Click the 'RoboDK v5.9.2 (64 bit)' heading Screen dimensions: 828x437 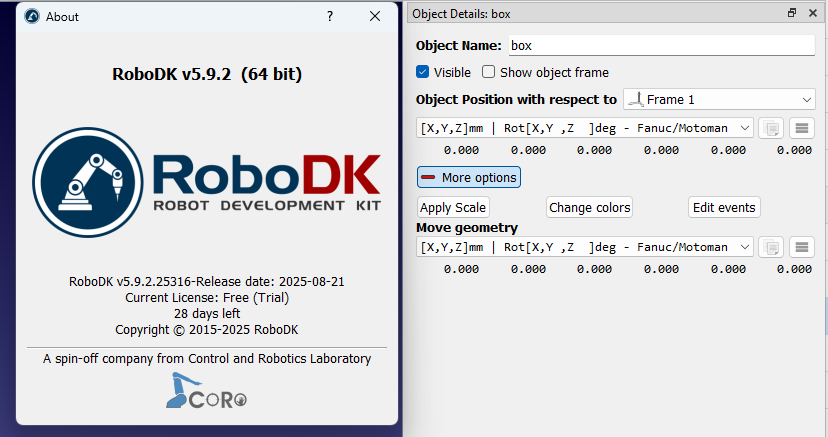coord(207,74)
